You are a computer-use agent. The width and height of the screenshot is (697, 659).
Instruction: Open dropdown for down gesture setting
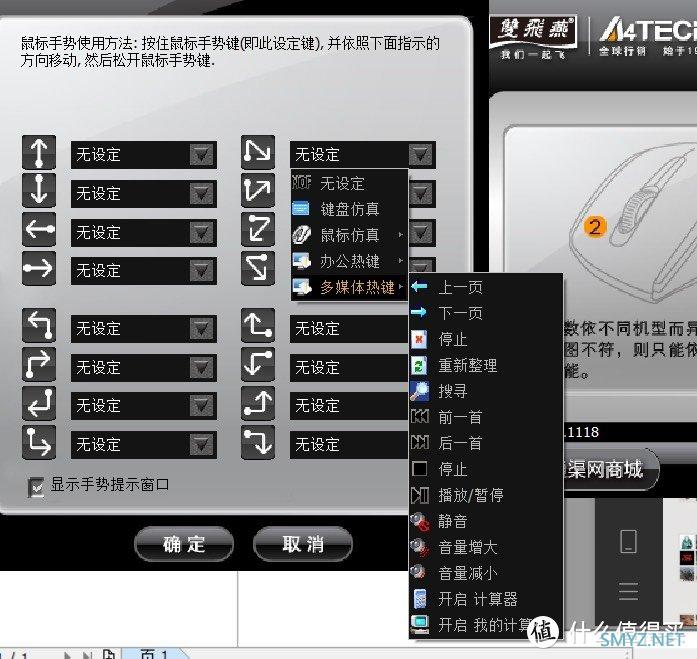click(x=201, y=193)
